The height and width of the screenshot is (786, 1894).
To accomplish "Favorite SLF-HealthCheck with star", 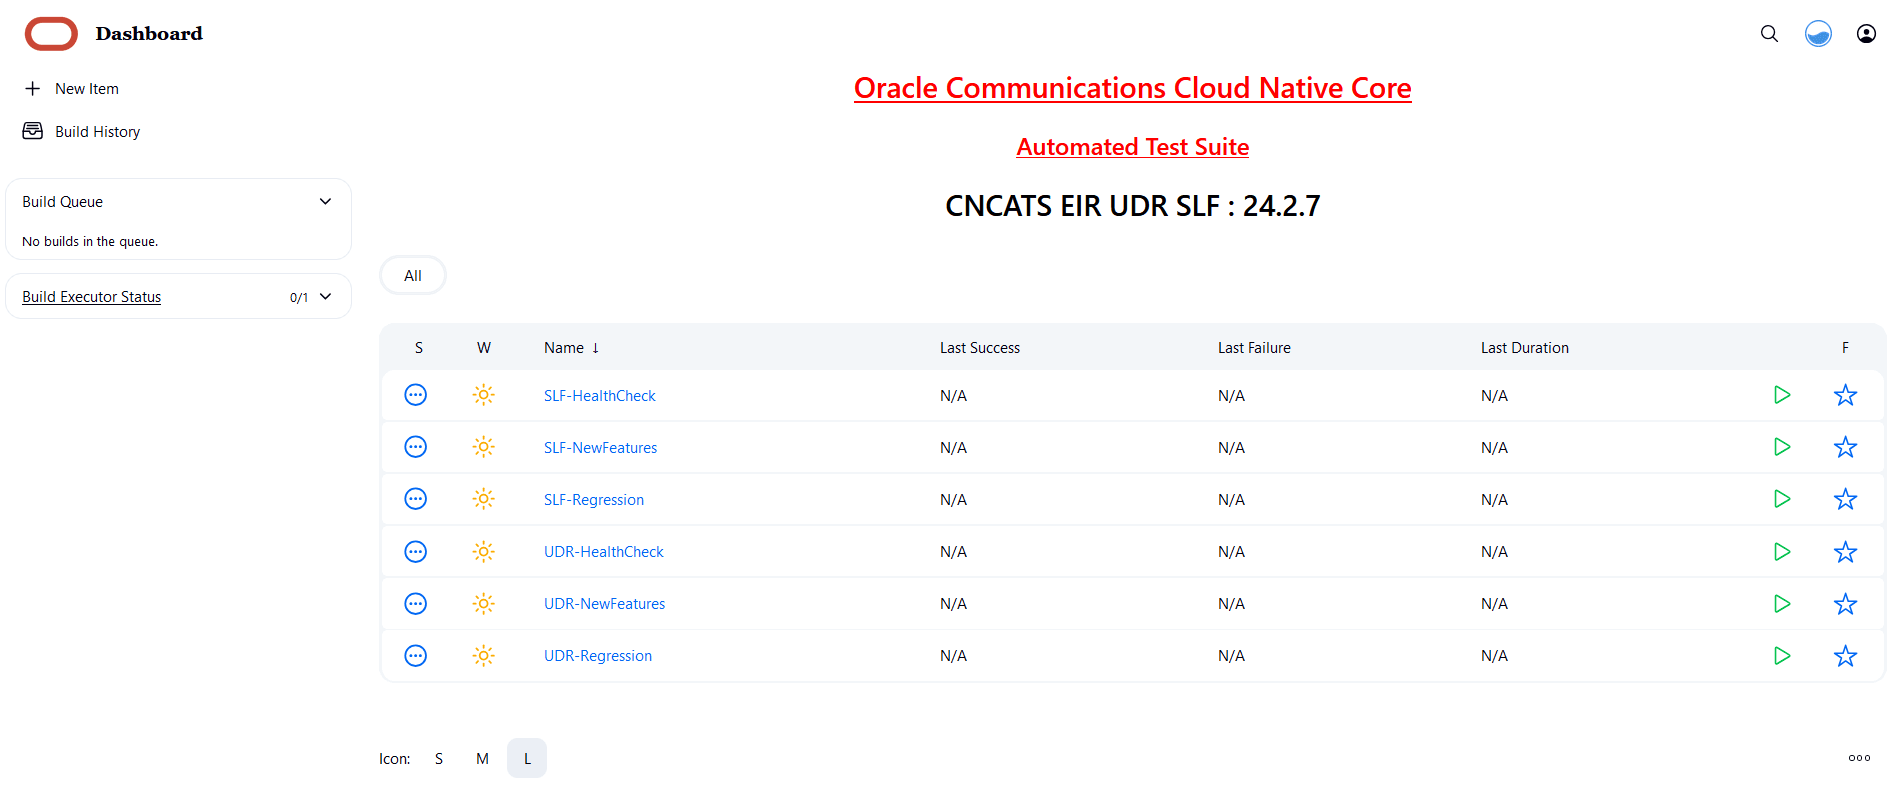I will point(1846,395).
